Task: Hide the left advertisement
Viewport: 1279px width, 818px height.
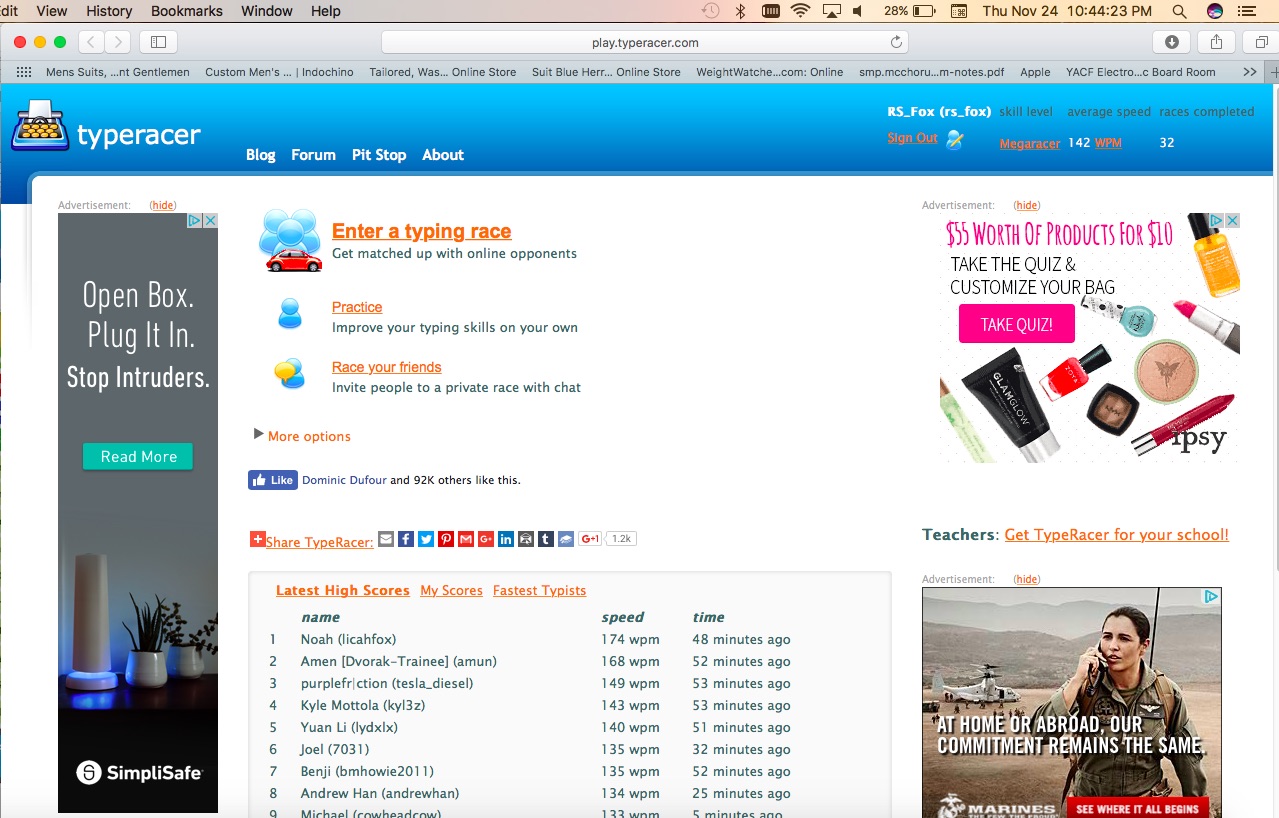Action: click(x=163, y=205)
